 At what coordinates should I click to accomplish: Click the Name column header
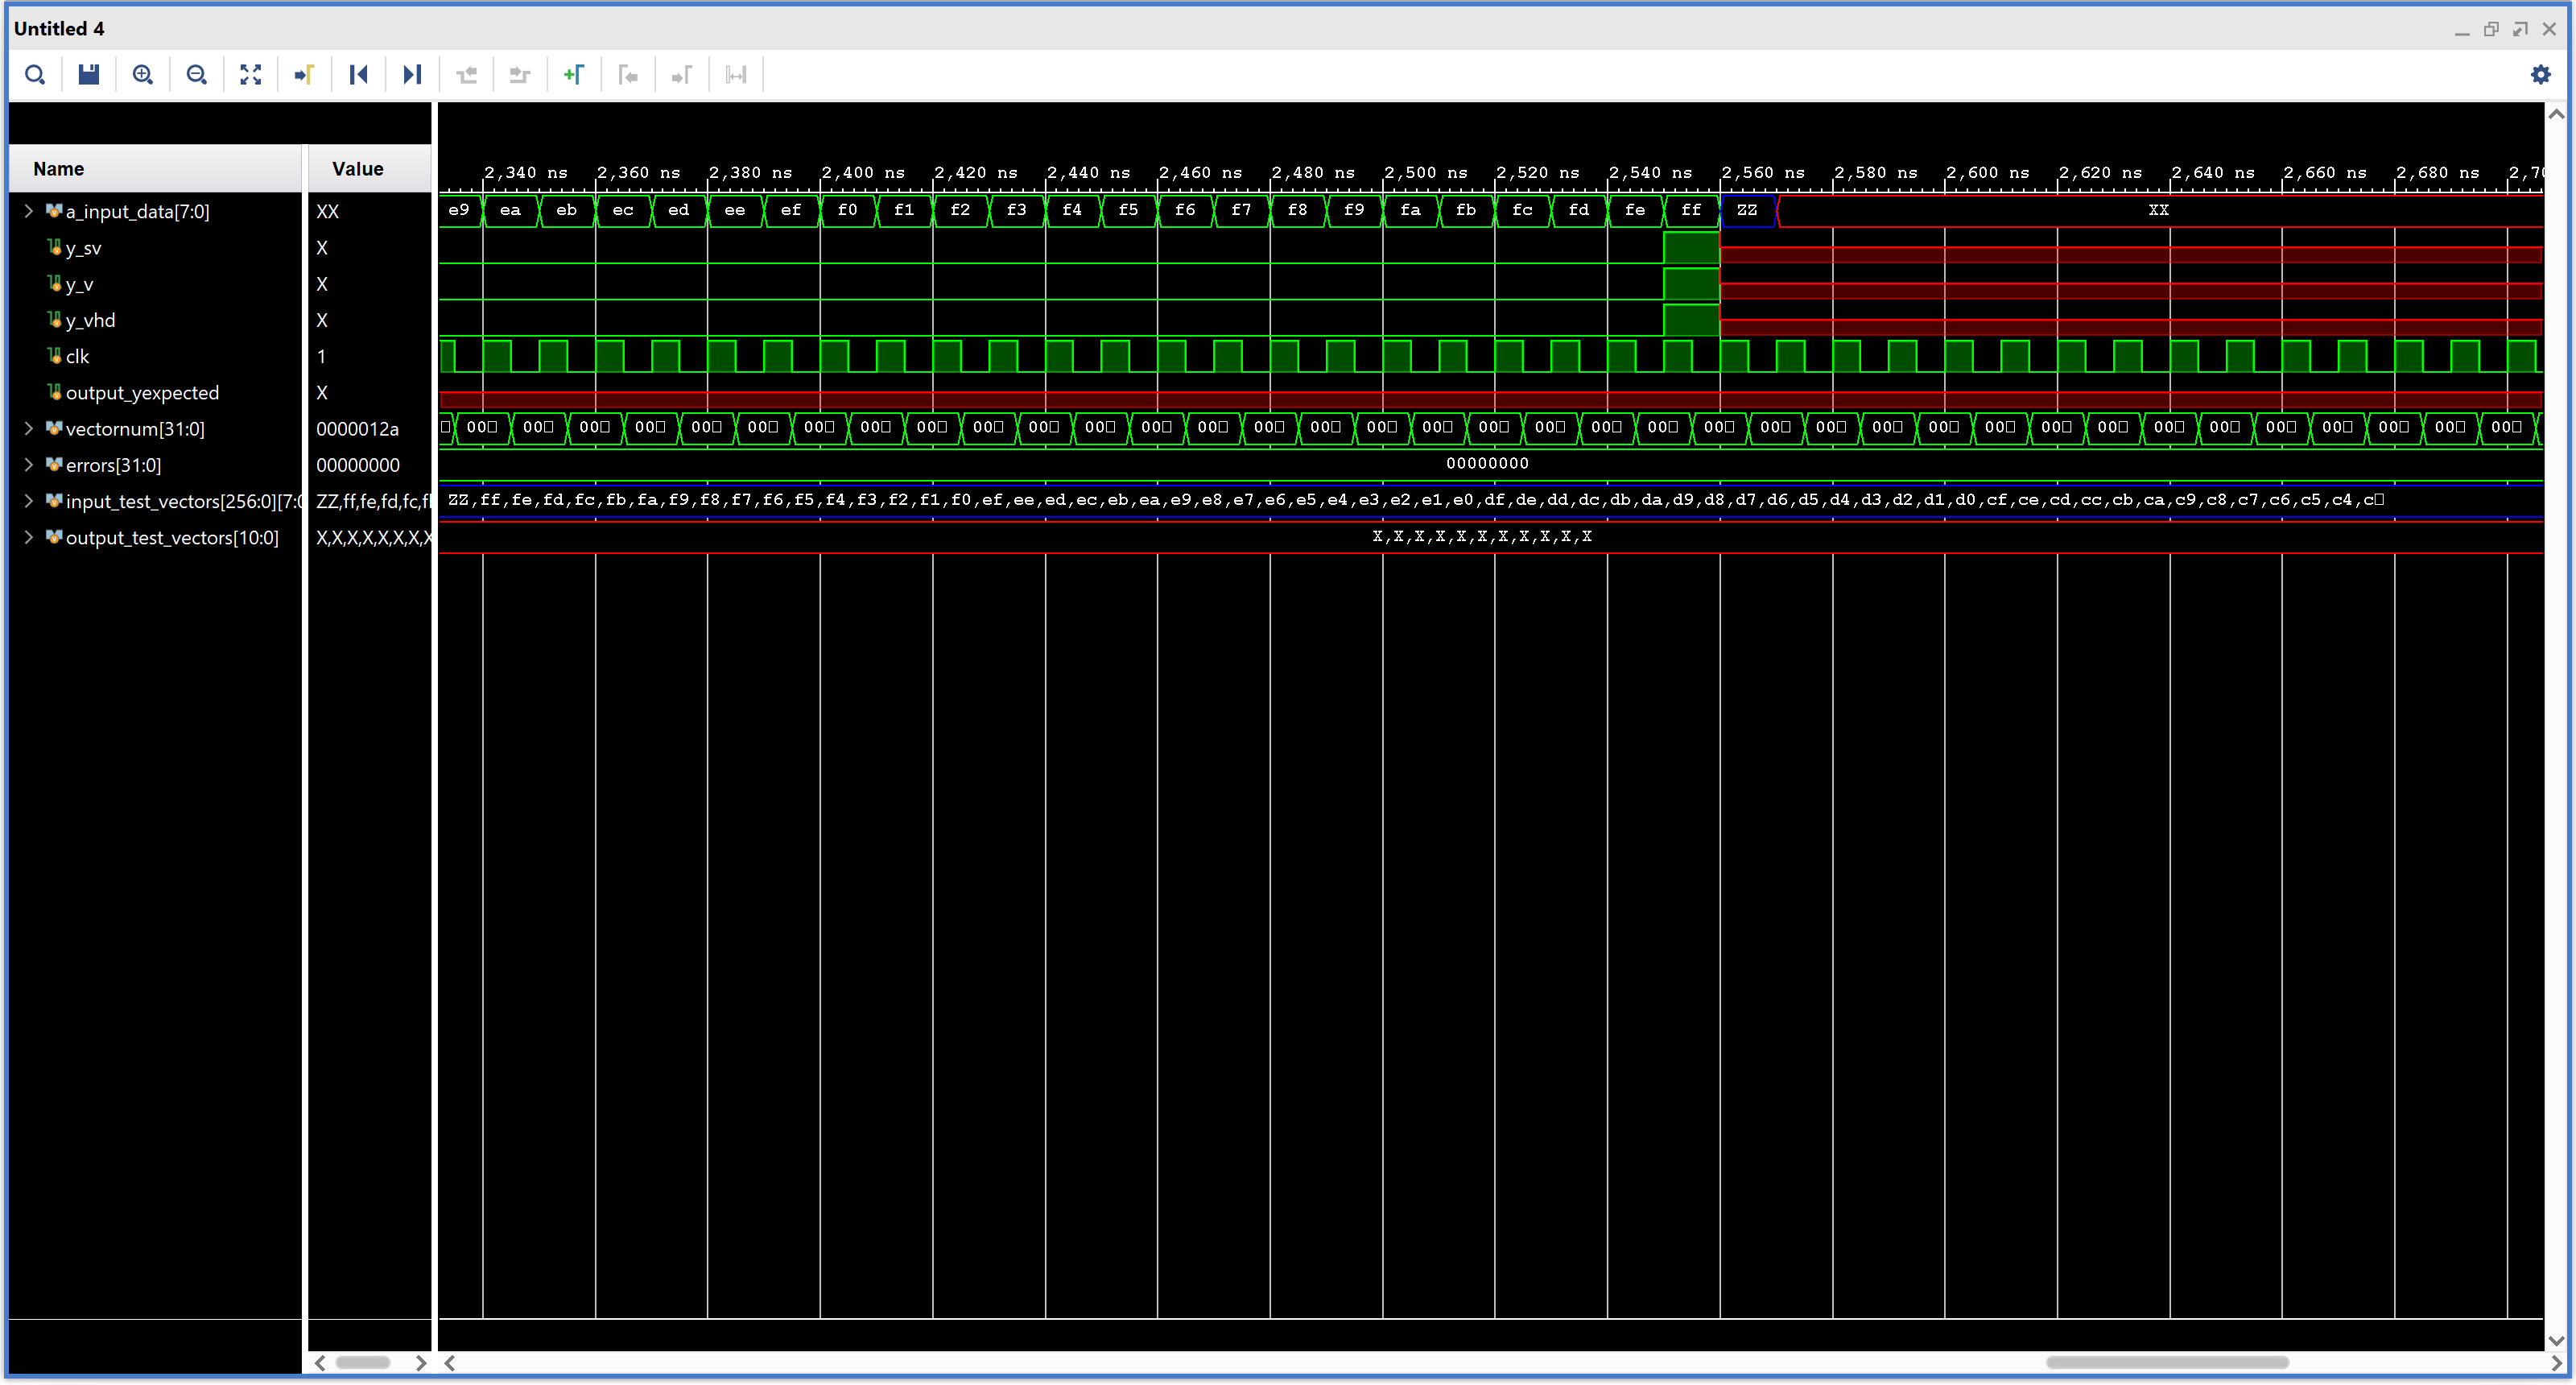[x=58, y=169]
